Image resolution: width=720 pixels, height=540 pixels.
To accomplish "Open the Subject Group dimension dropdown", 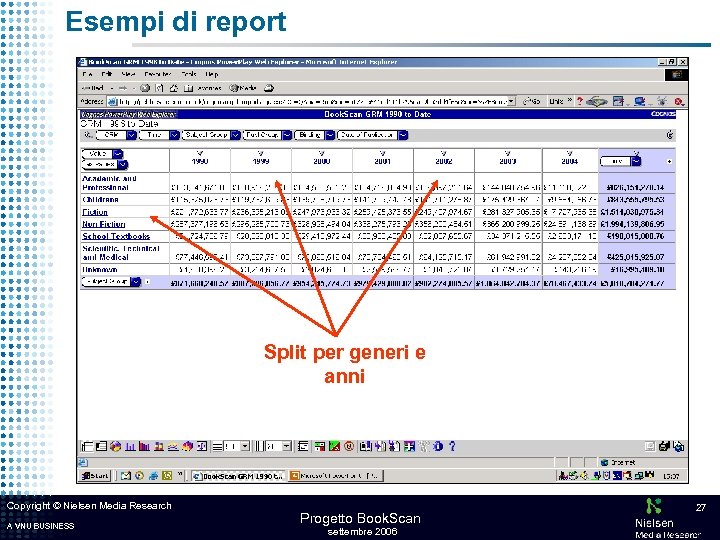I will (x=211, y=135).
